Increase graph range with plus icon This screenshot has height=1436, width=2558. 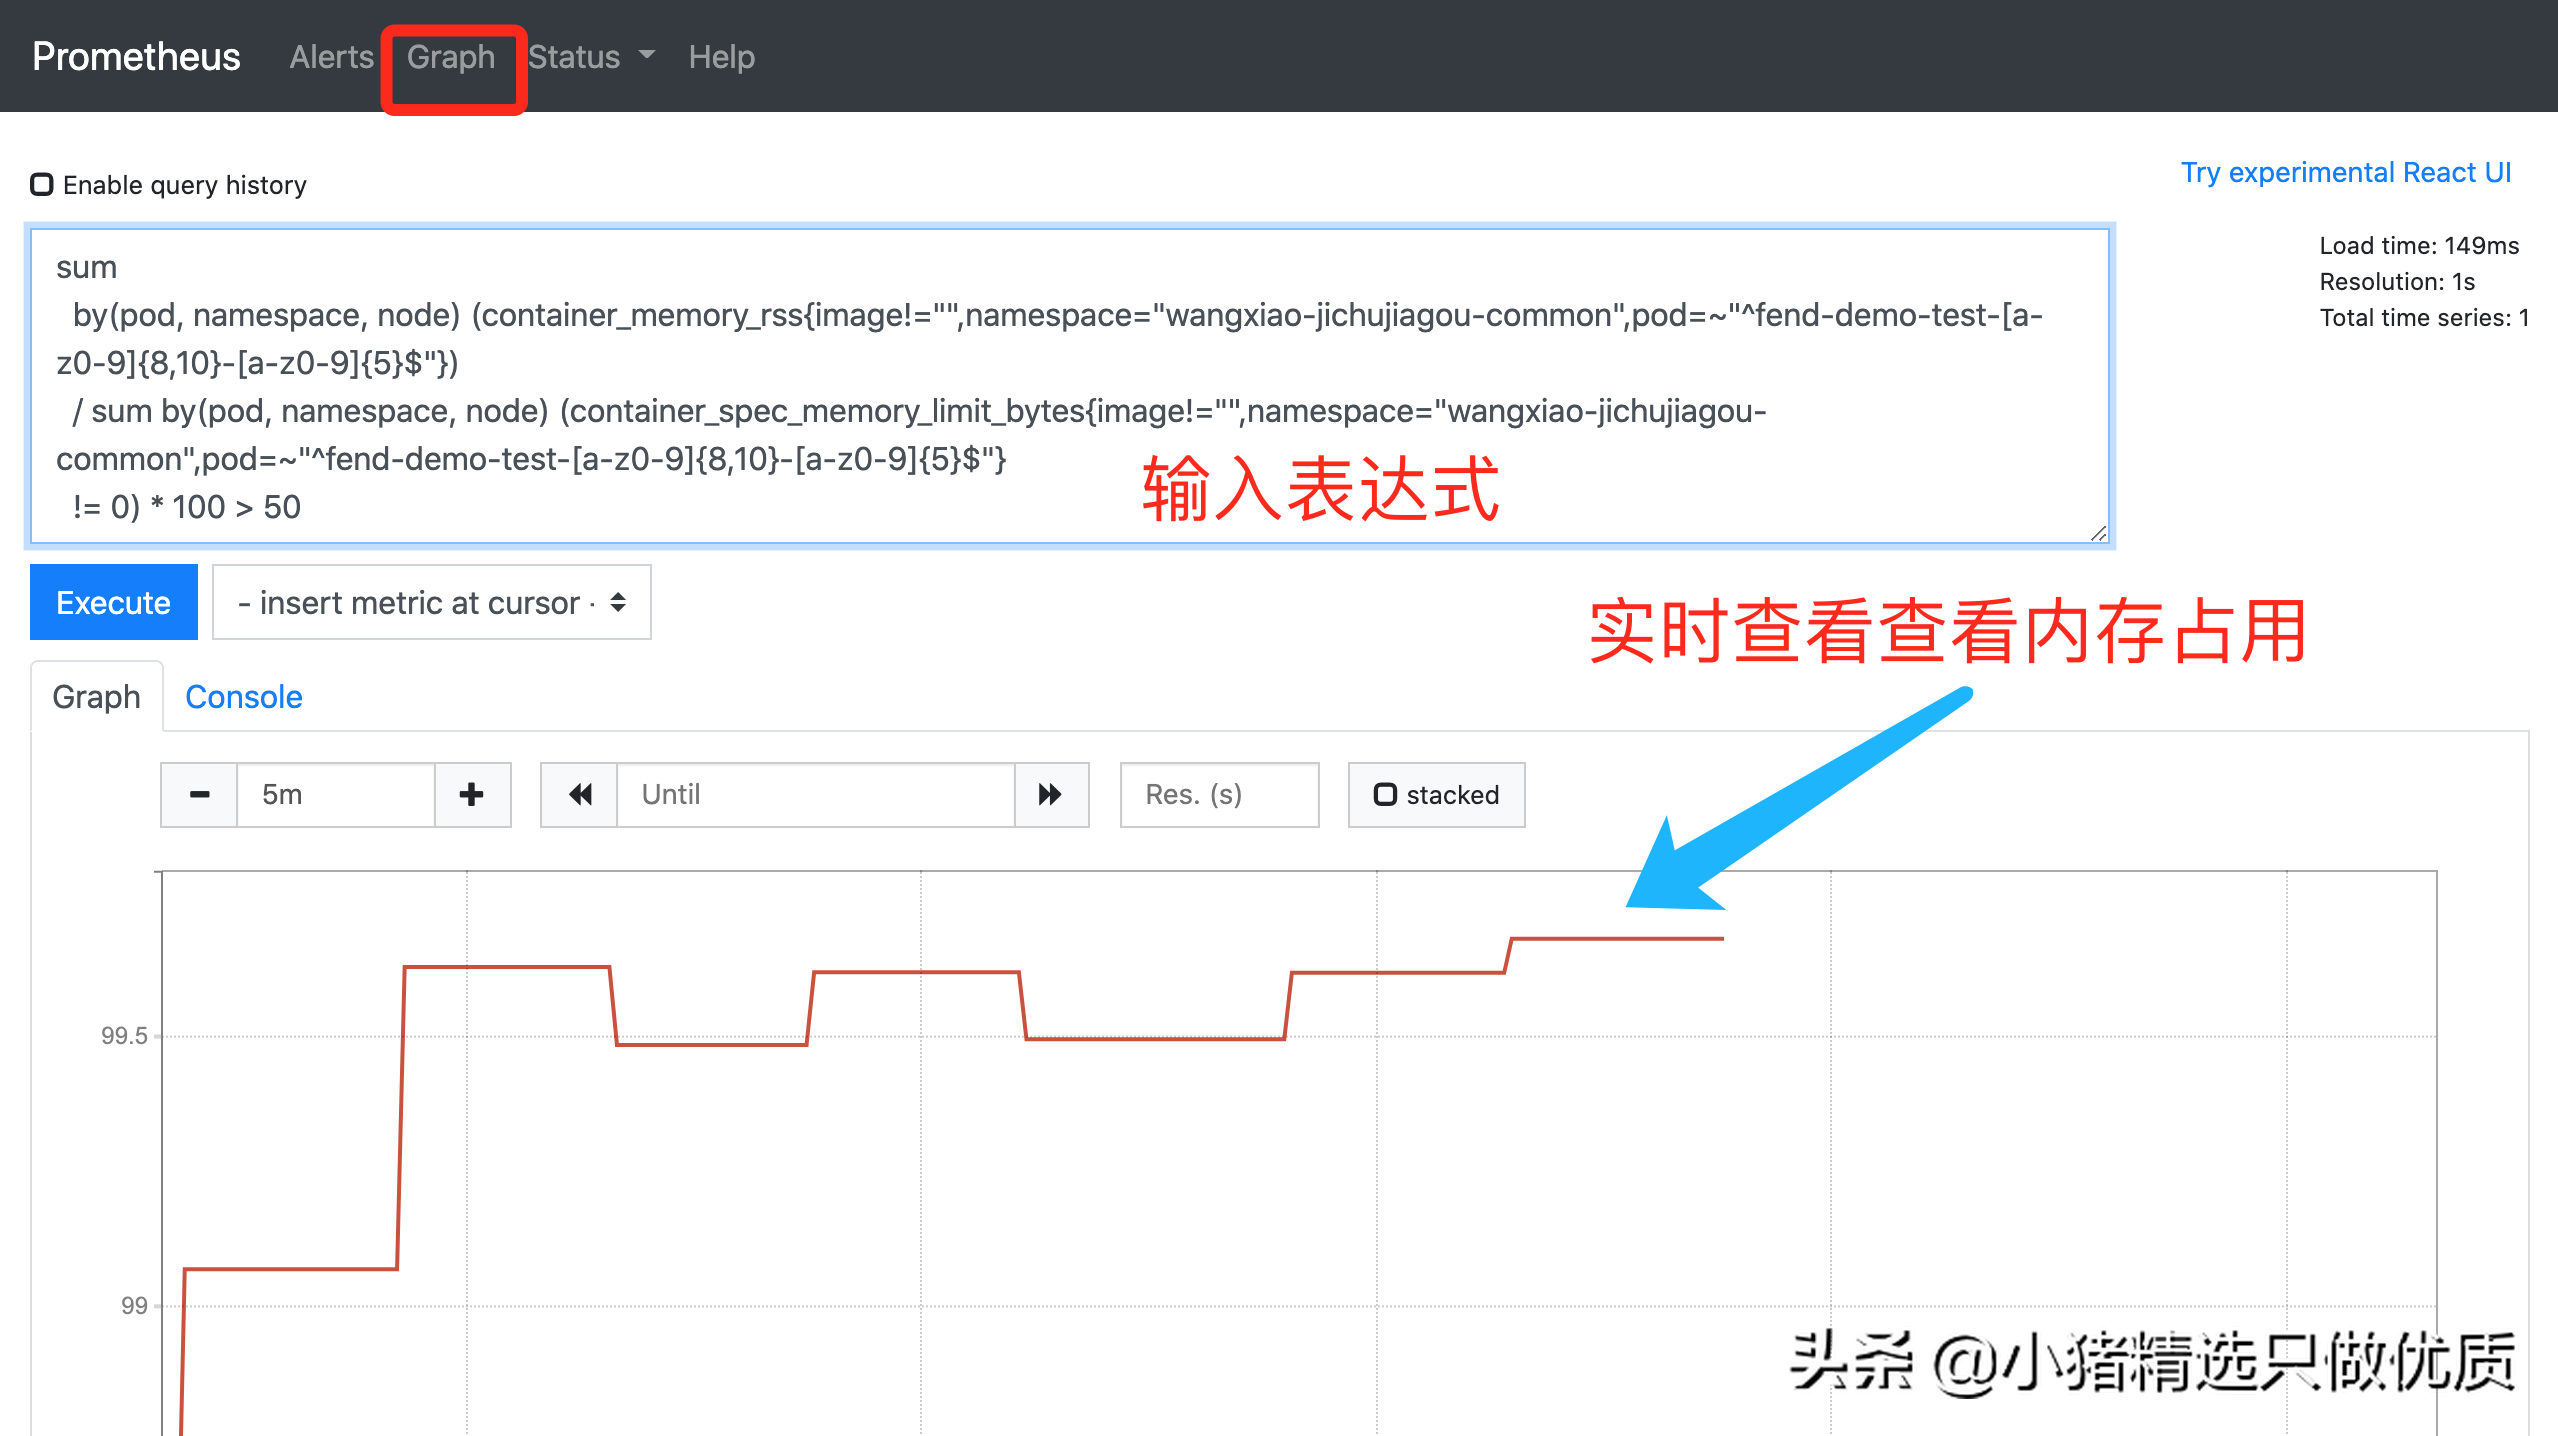pyautogui.click(x=472, y=795)
